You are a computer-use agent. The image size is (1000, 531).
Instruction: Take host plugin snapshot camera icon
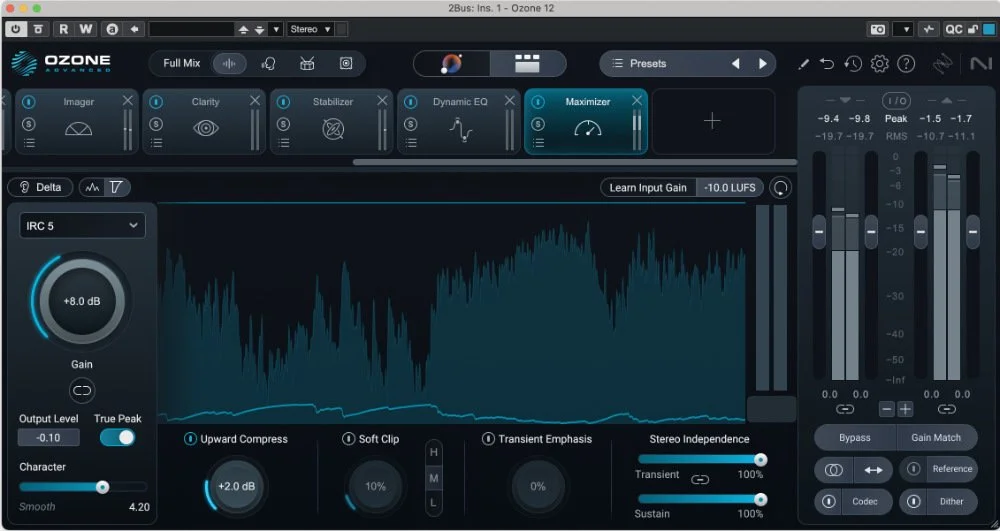878,29
